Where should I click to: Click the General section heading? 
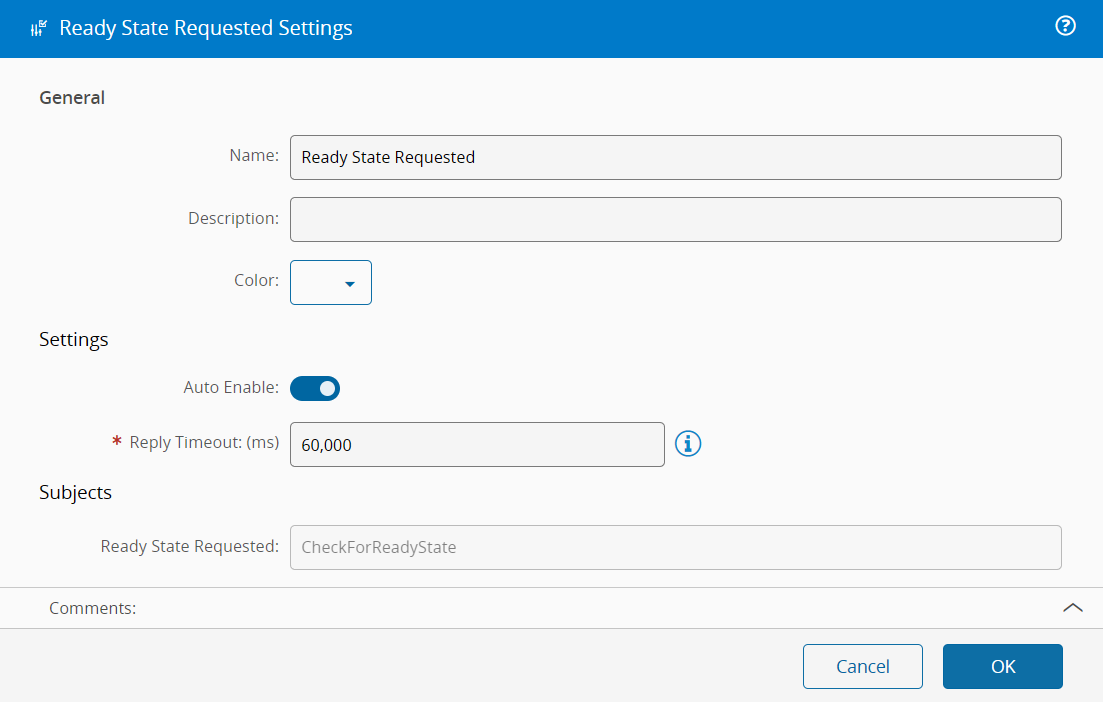coord(71,97)
